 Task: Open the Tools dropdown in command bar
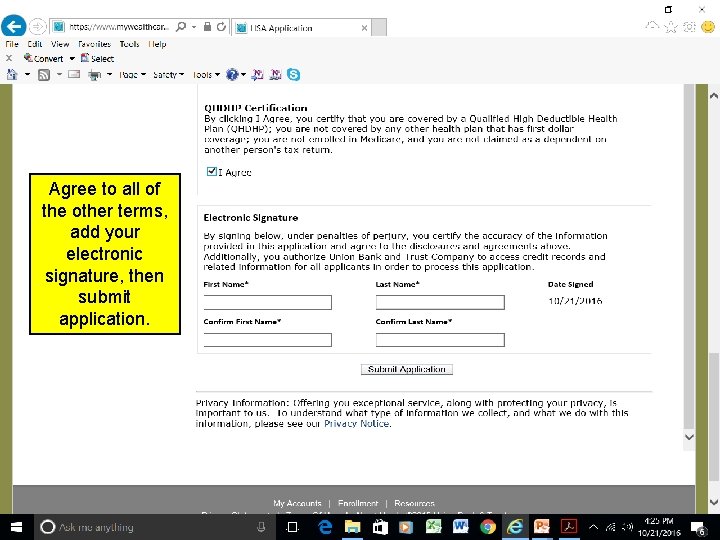pyautogui.click(x=206, y=74)
